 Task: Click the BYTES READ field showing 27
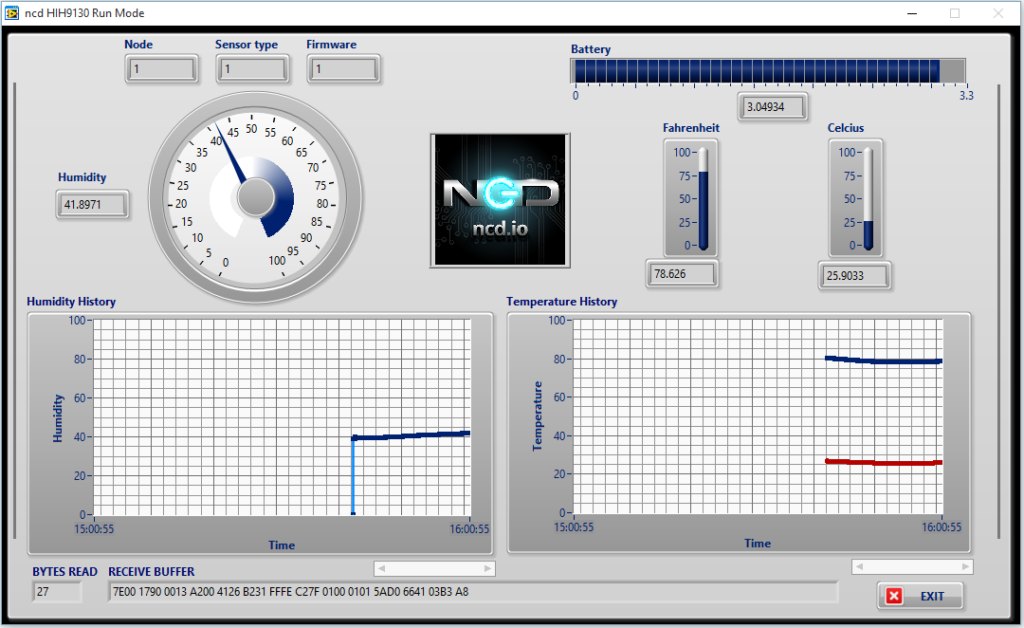click(x=57, y=591)
